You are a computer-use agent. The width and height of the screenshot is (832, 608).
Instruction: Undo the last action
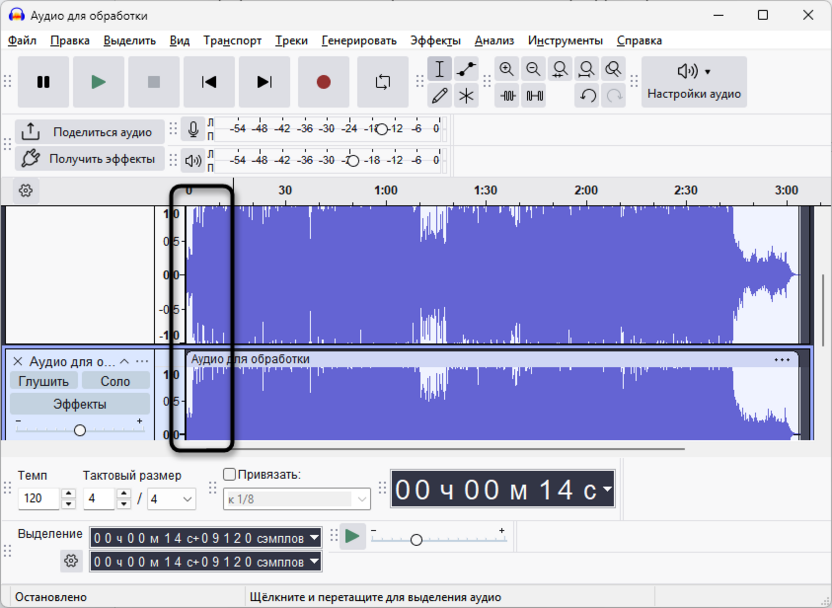tap(586, 96)
